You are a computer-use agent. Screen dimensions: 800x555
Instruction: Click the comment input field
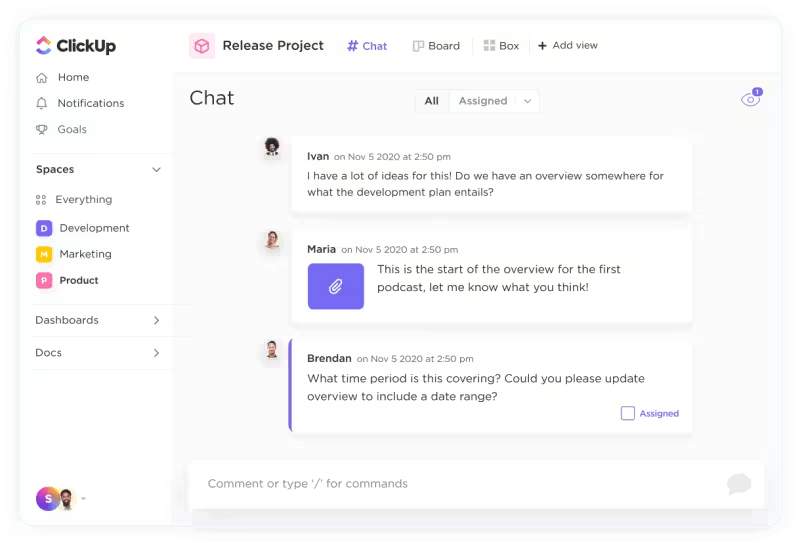477,484
